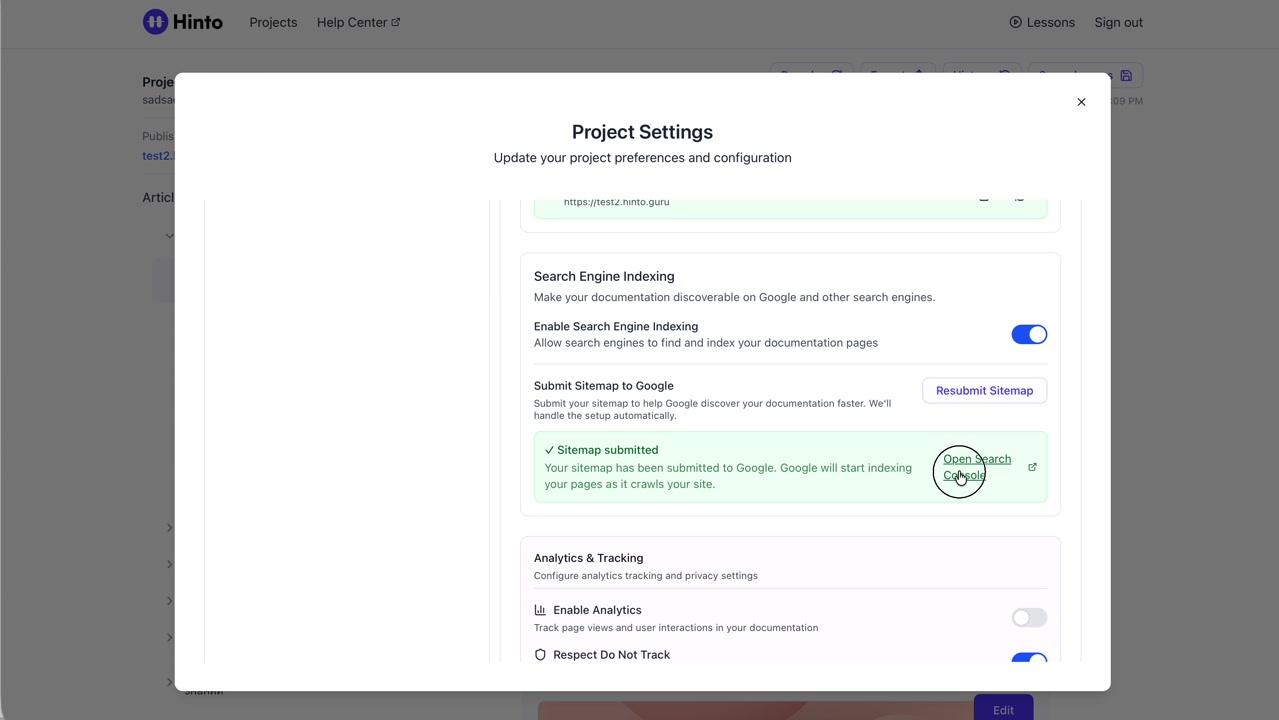
Task: Turn on the Enable Analytics toggle
Action: 1028,618
